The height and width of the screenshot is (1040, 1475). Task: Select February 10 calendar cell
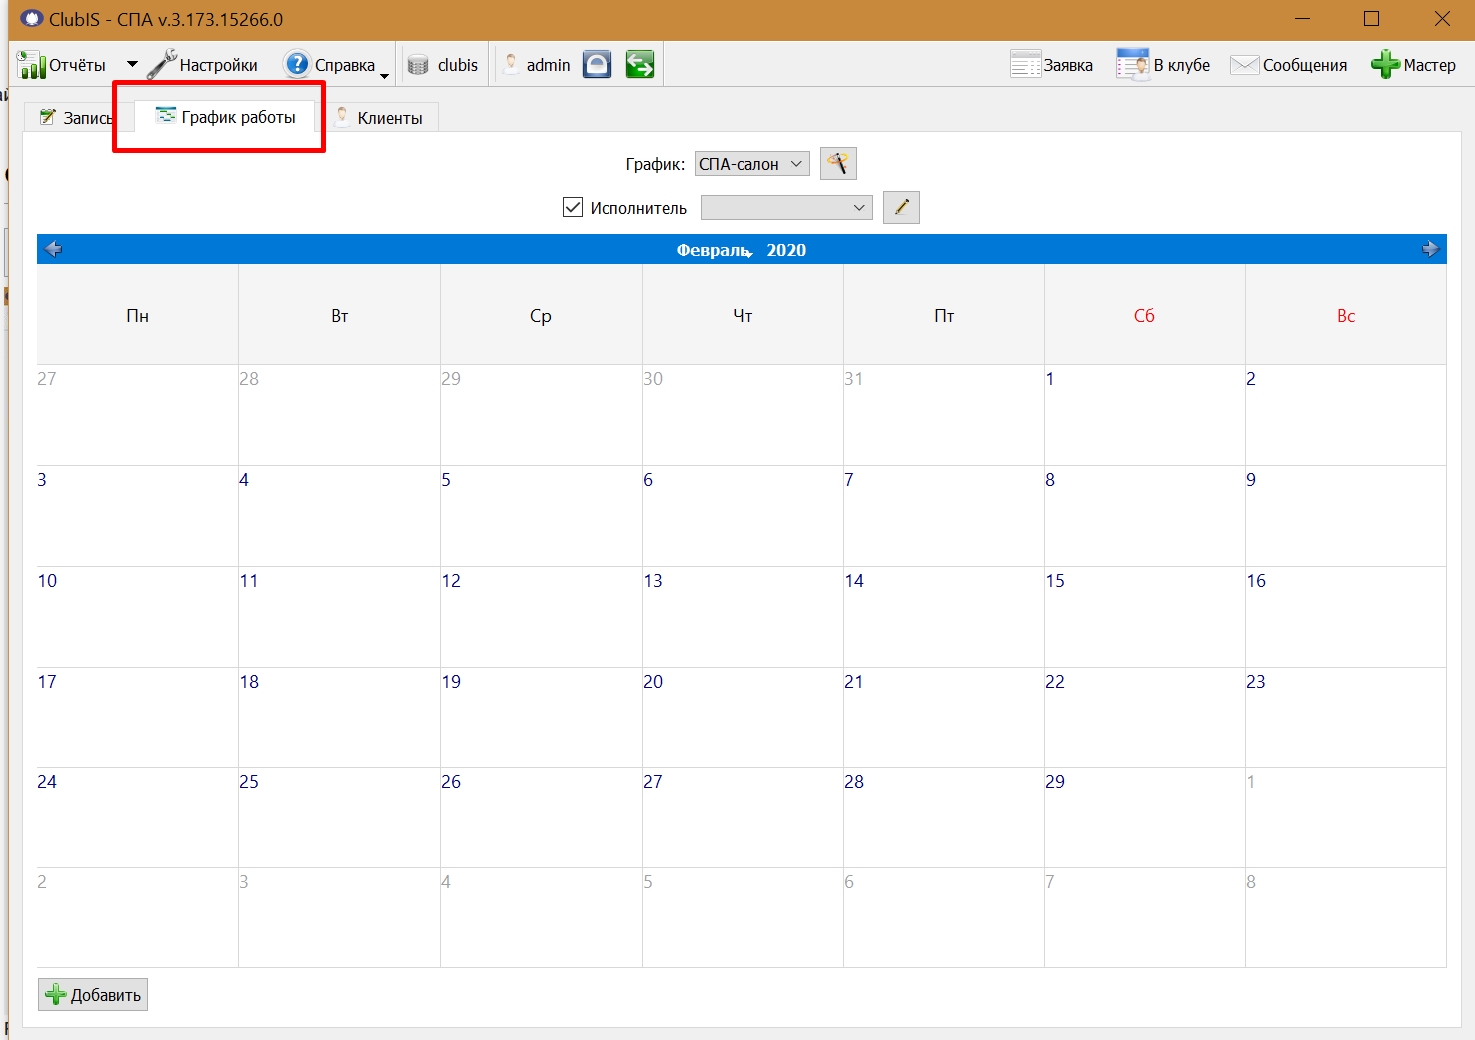(x=138, y=617)
